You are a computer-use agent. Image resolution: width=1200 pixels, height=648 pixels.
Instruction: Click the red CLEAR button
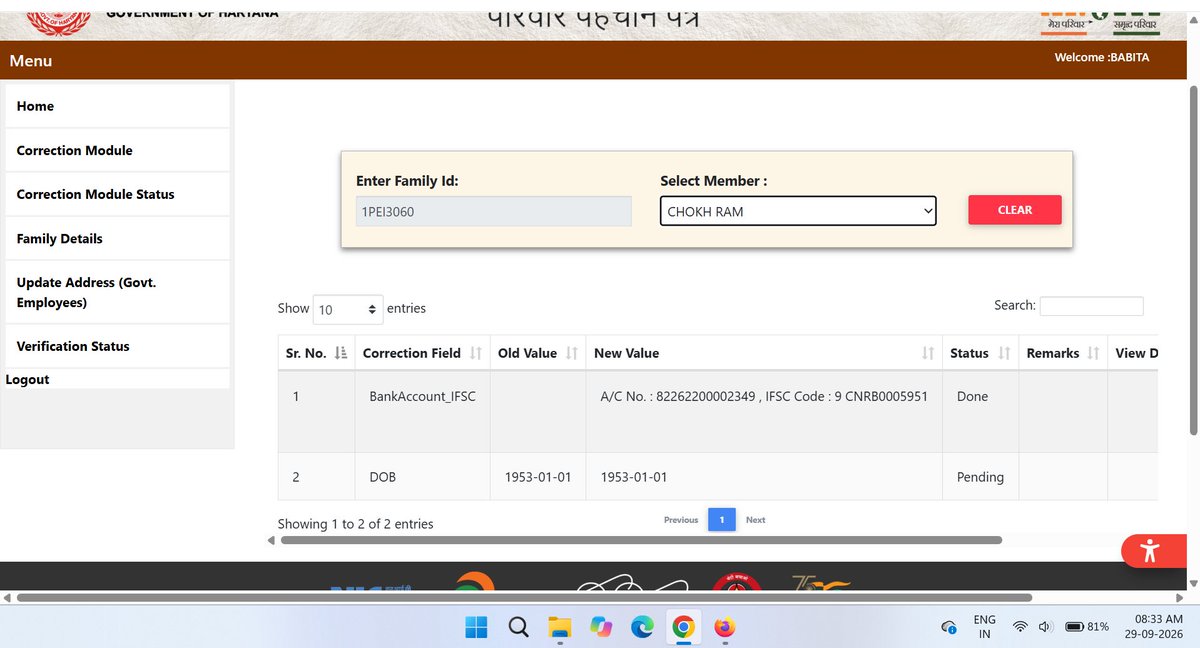point(1015,210)
